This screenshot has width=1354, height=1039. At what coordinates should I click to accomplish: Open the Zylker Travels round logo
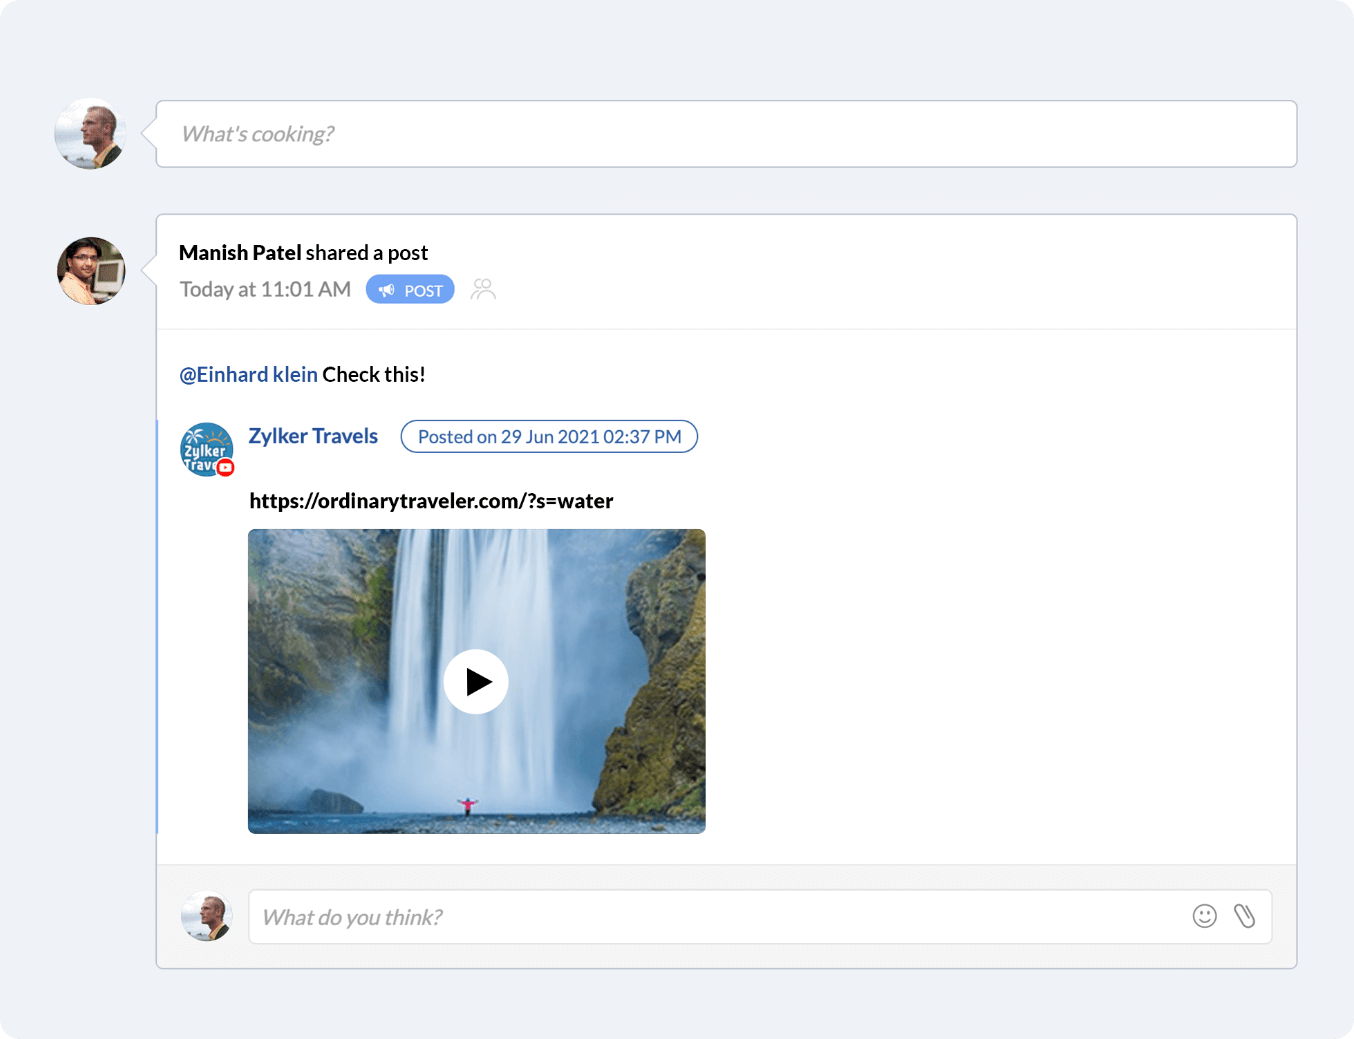tap(204, 447)
